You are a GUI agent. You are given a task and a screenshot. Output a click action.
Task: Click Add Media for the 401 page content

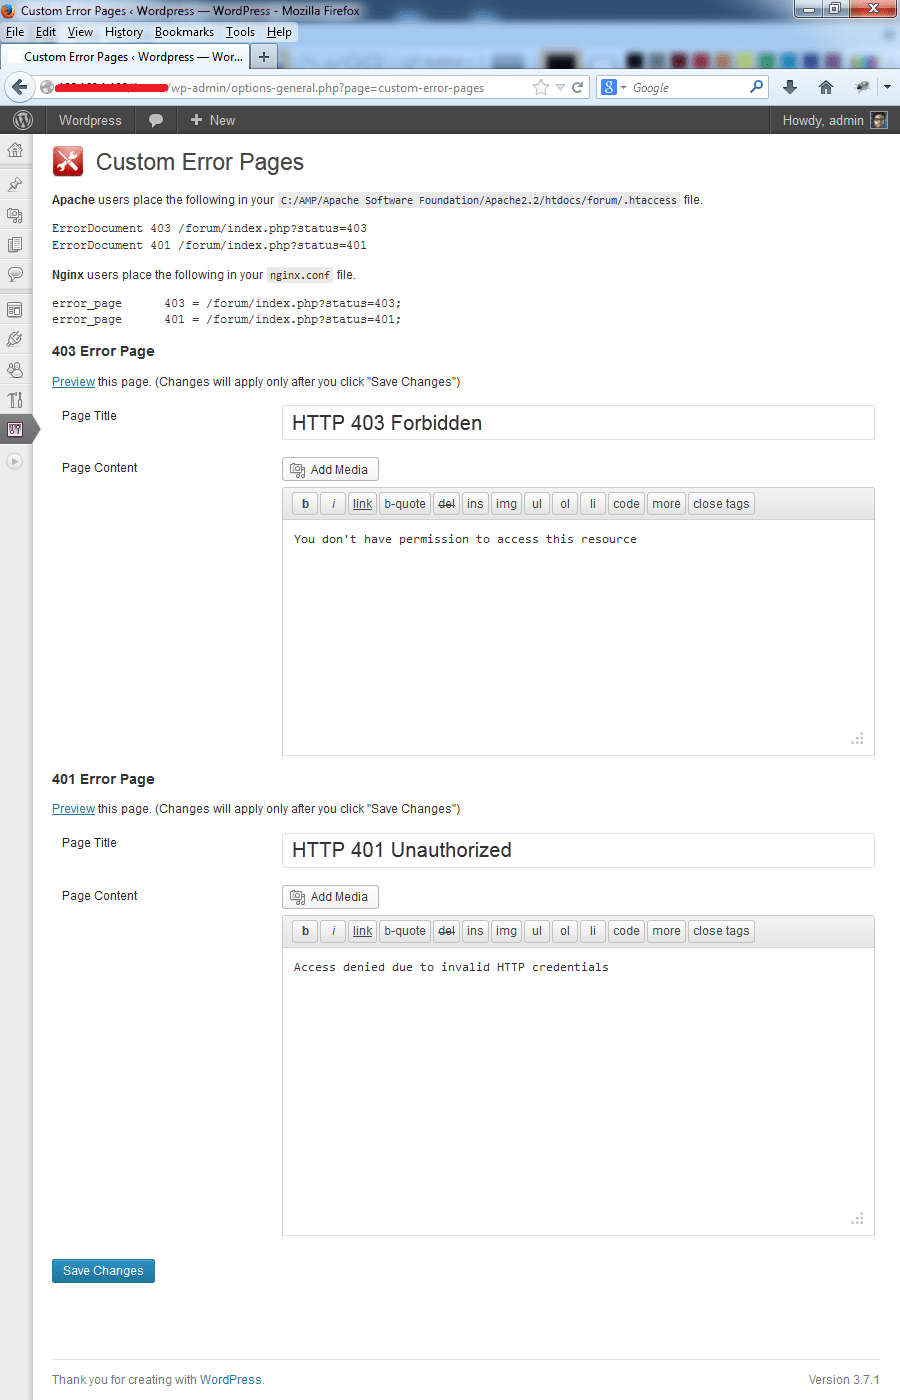330,897
